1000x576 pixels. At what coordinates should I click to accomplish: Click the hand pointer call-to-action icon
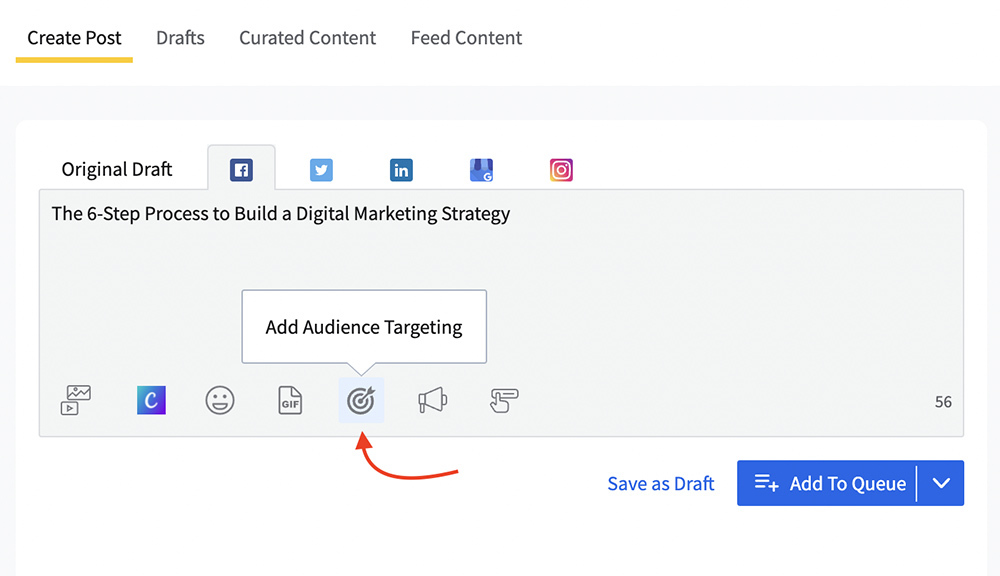point(504,401)
